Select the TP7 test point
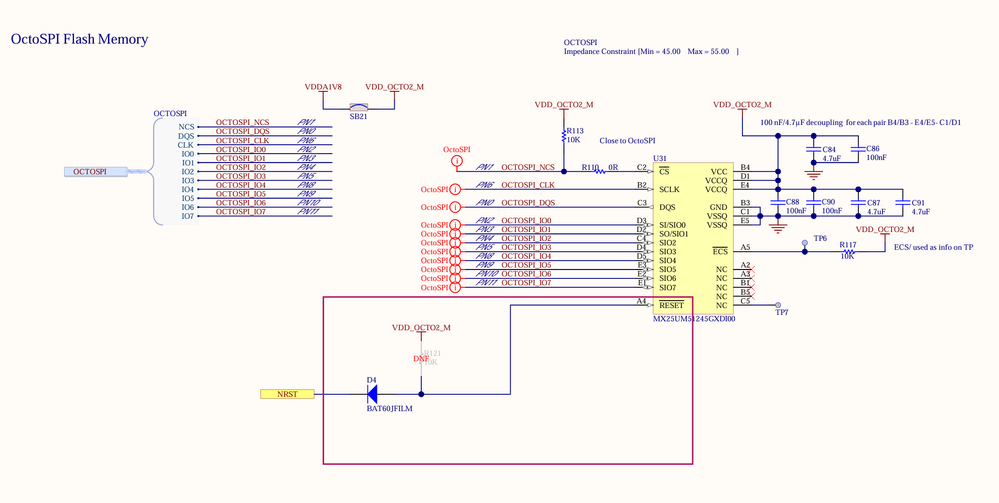Viewport: 999px width, 503px height. (777, 305)
